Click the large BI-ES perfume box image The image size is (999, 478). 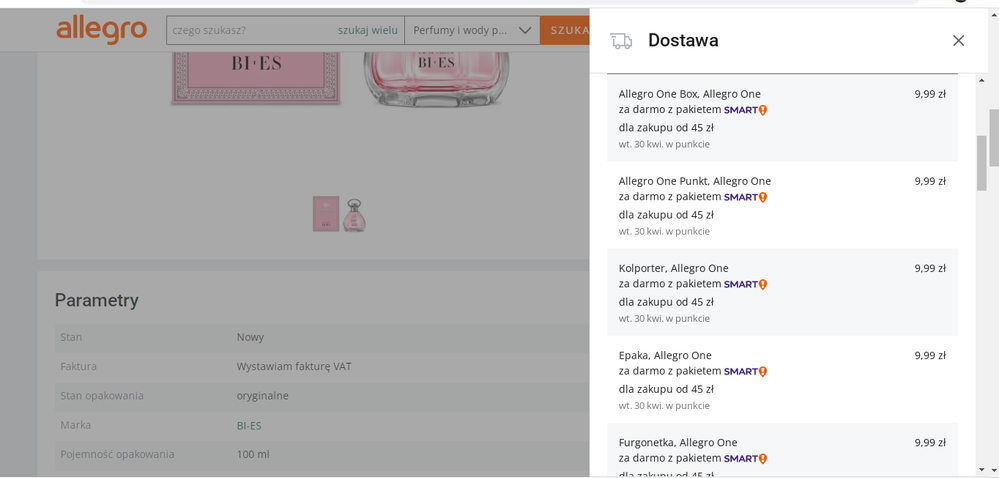(255, 78)
